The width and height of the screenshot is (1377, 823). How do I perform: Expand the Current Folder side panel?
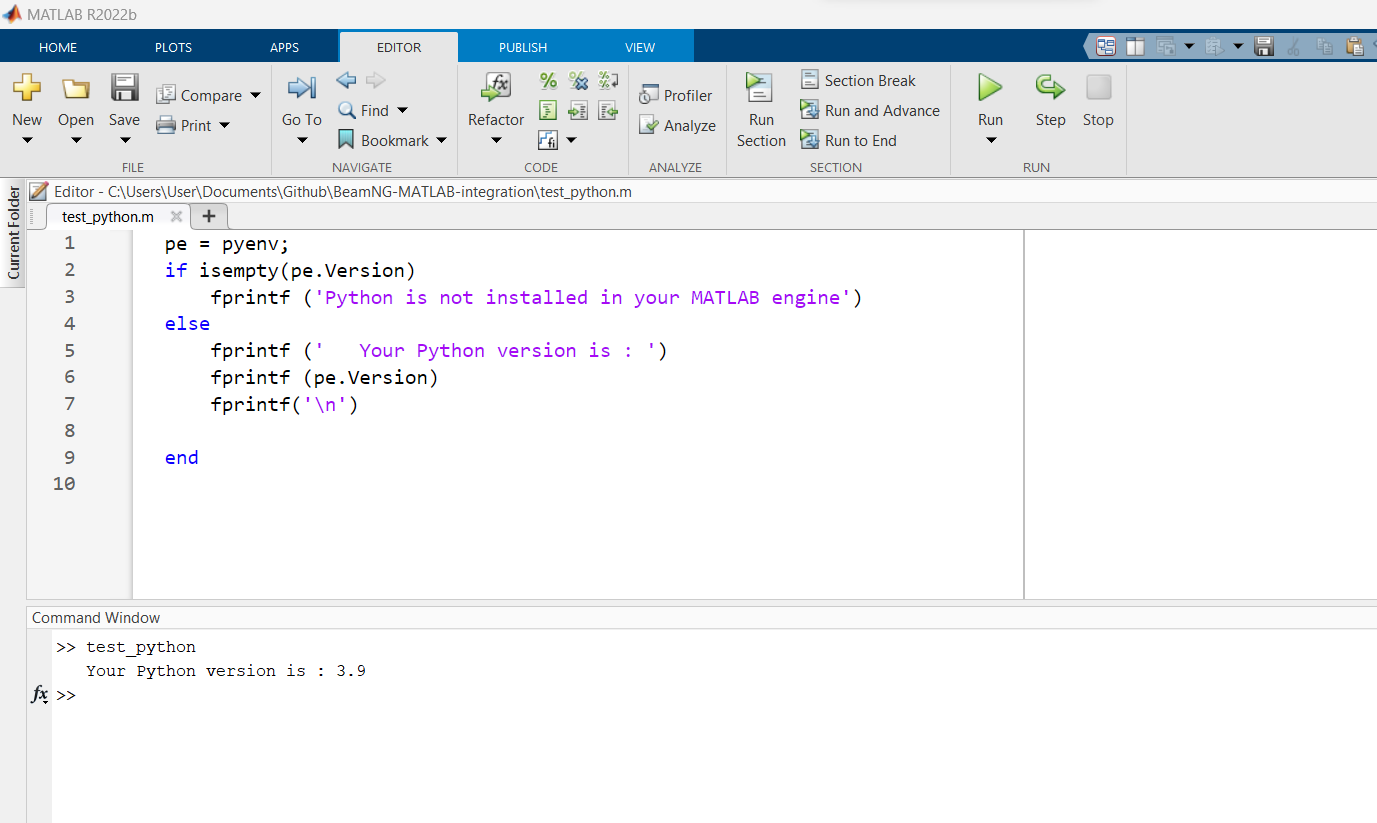pyautogui.click(x=13, y=233)
